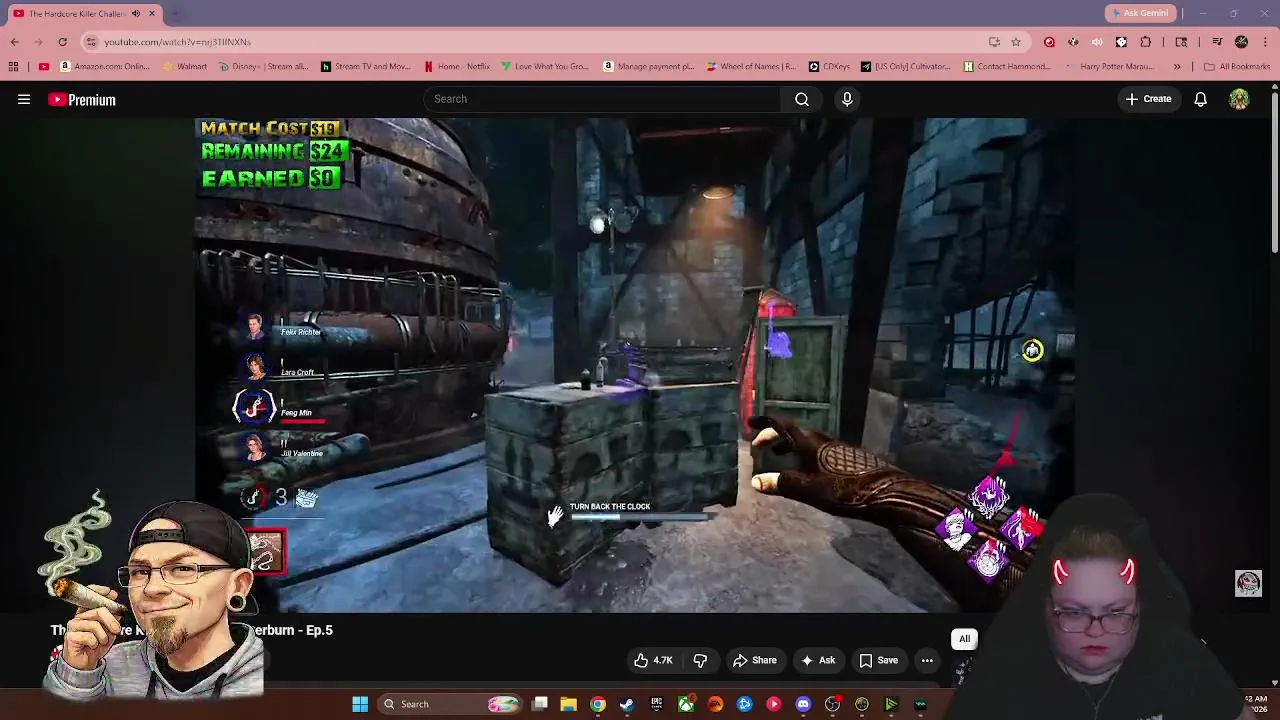Bookmark this page with the star icon
This screenshot has height=720, width=1280.
(x=1016, y=42)
